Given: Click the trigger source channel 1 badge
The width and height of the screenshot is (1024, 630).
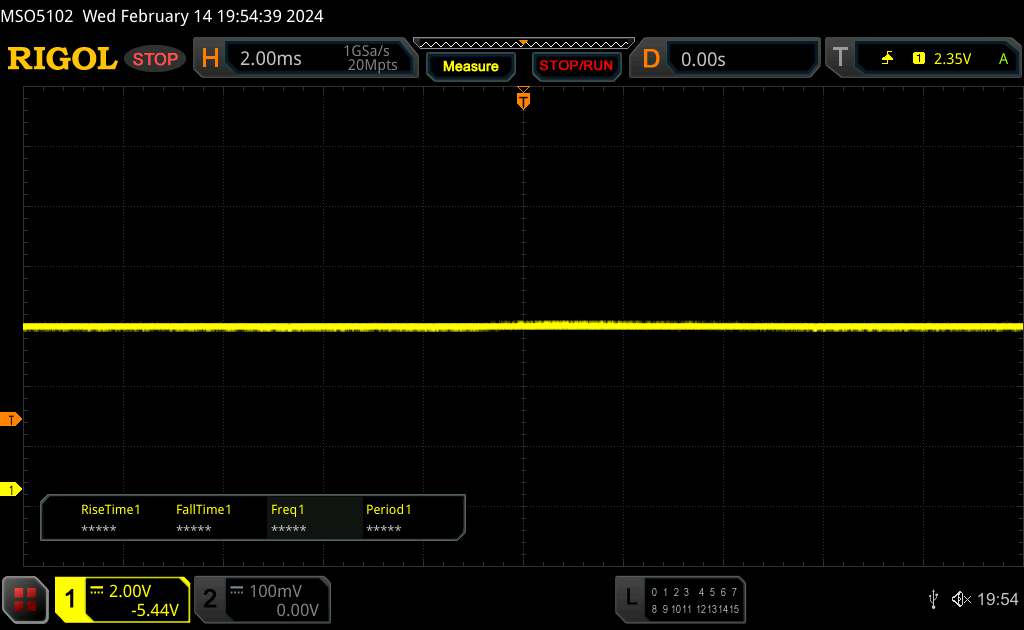Looking at the screenshot, I should point(918,59).
